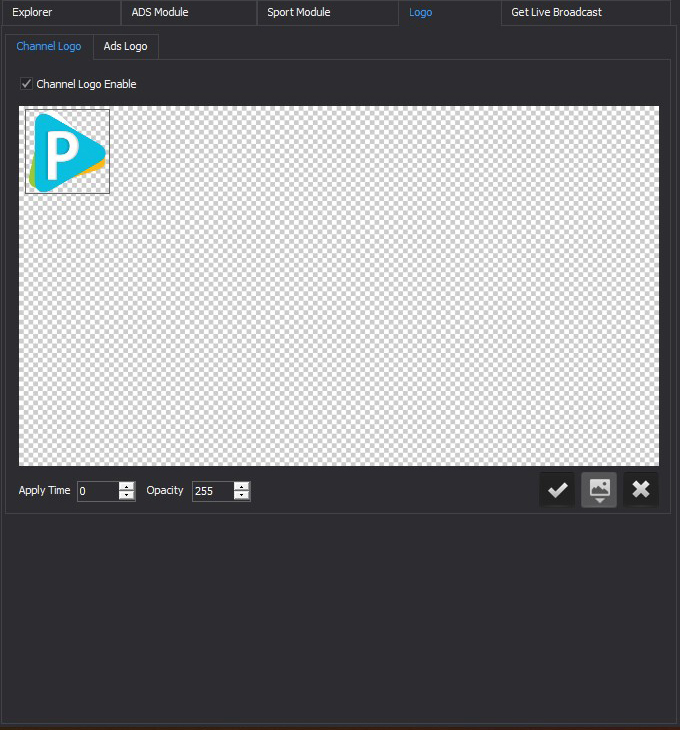Decrease Apply Time with the down arrow
The width and height of the screenshot is (680, 730).
127,495
